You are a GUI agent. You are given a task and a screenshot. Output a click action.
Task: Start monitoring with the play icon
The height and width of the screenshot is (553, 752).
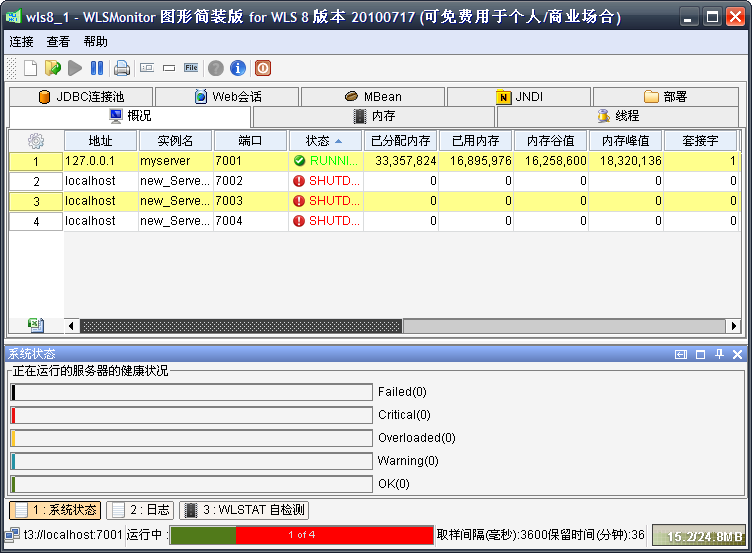[x=74, y=68]
